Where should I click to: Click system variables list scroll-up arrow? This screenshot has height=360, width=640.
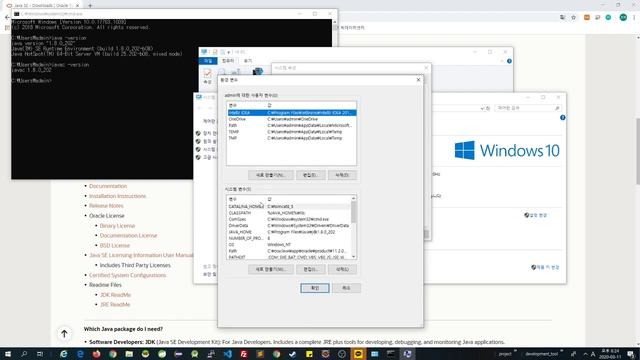(x=353, y=198)
